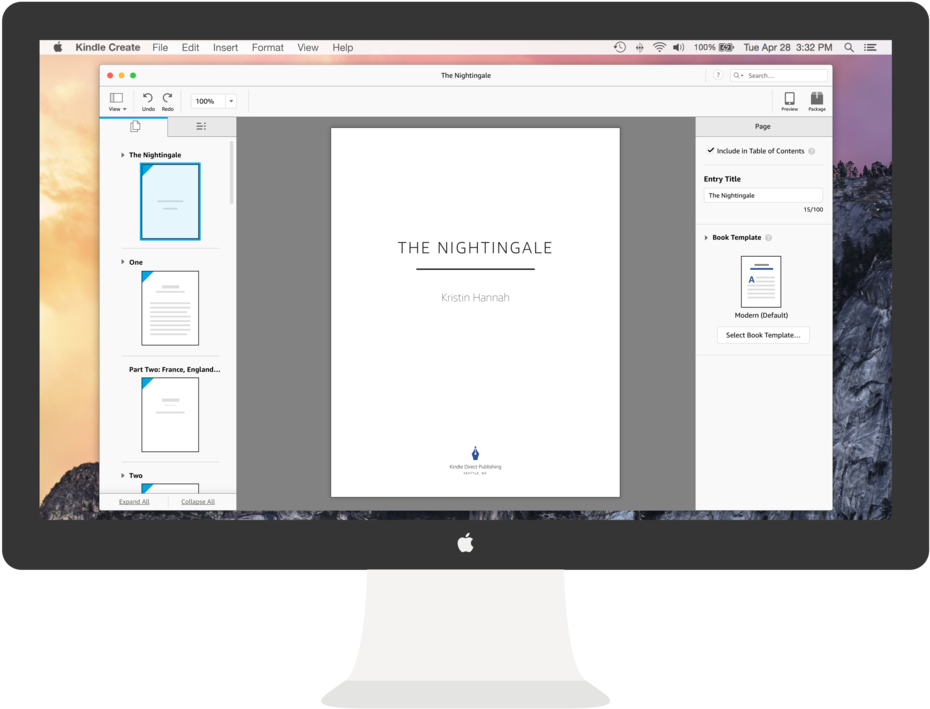
Task: Open the Insert menu
Action: point(225,47)
